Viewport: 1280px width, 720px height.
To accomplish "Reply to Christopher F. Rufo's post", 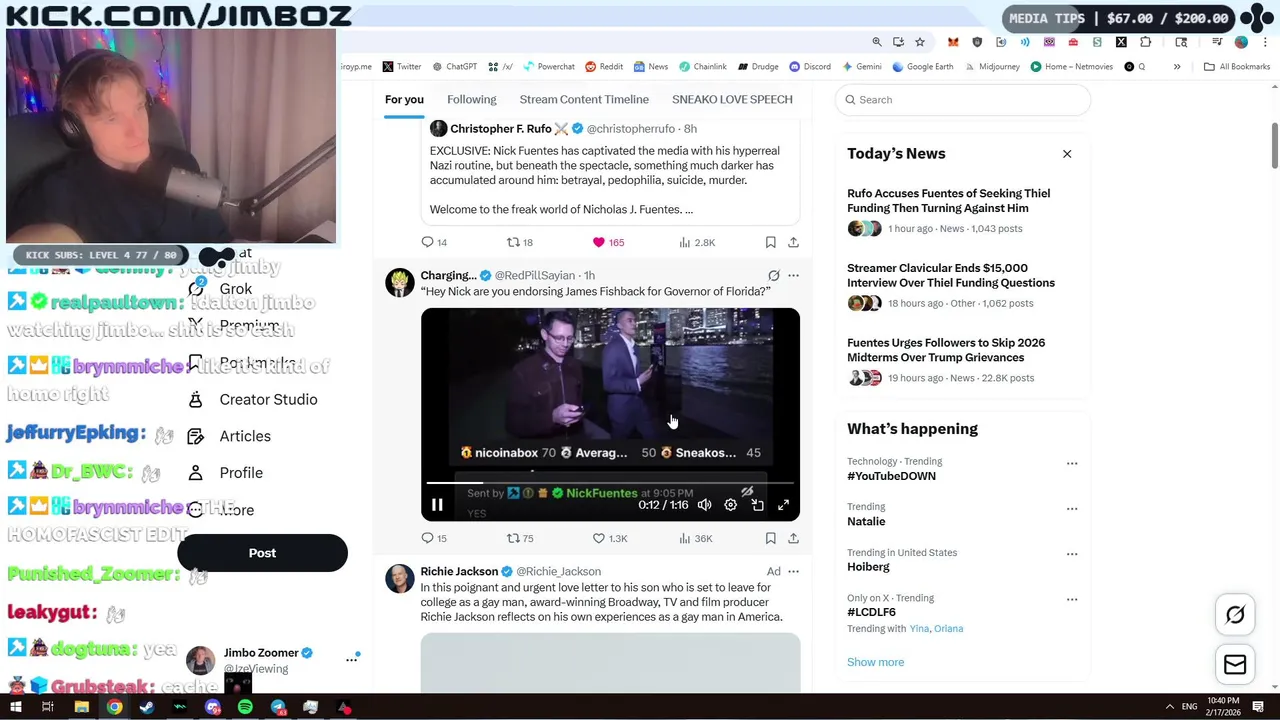I will click(x=434, y=242).
